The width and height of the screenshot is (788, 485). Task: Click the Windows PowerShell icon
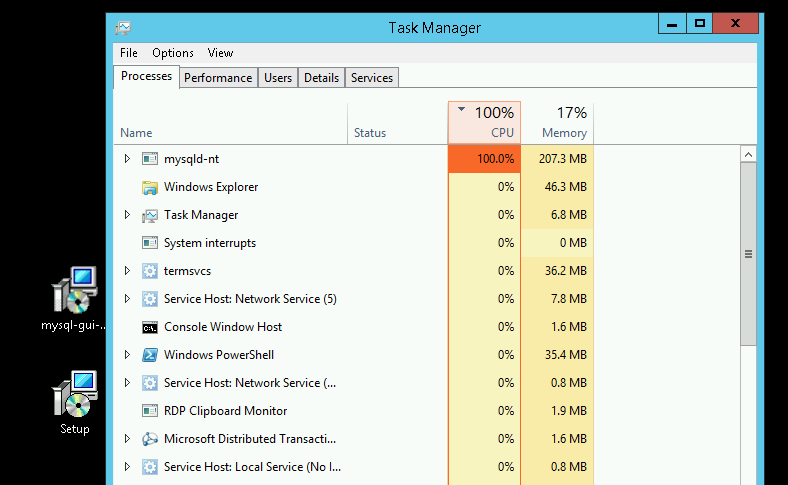(x=150, y=355)
